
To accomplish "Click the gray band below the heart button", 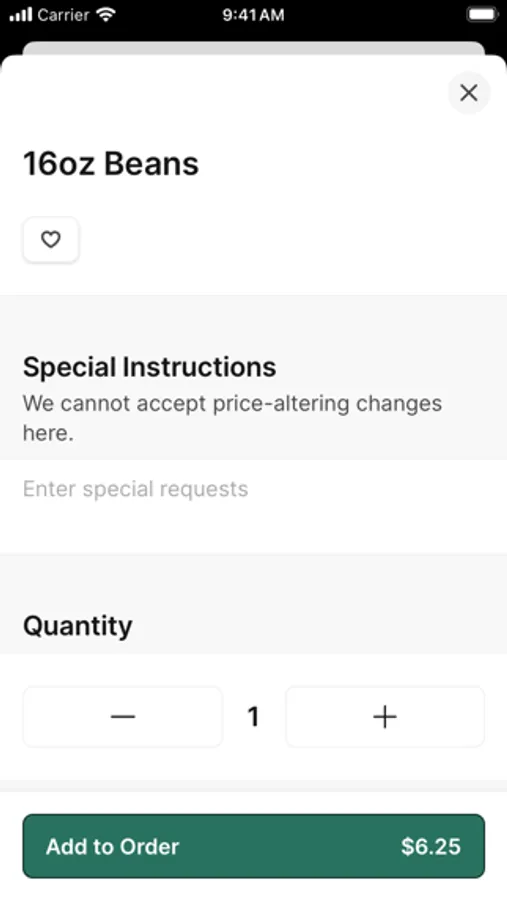I will pyautogui.click(x=253, y=321).
